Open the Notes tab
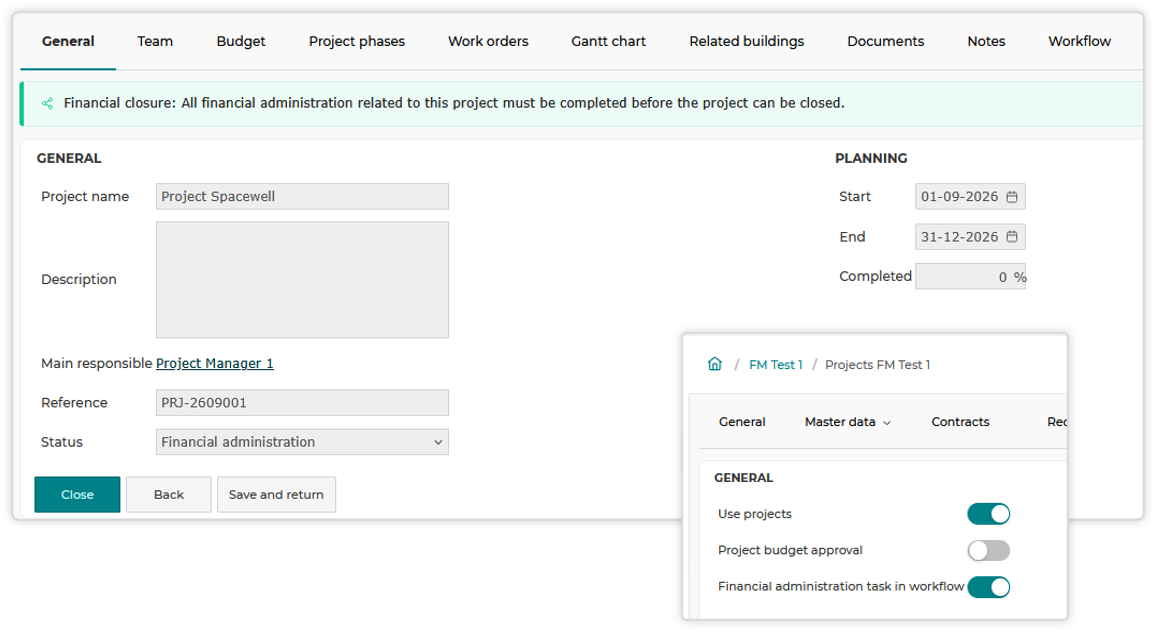 tap(986, 41)
